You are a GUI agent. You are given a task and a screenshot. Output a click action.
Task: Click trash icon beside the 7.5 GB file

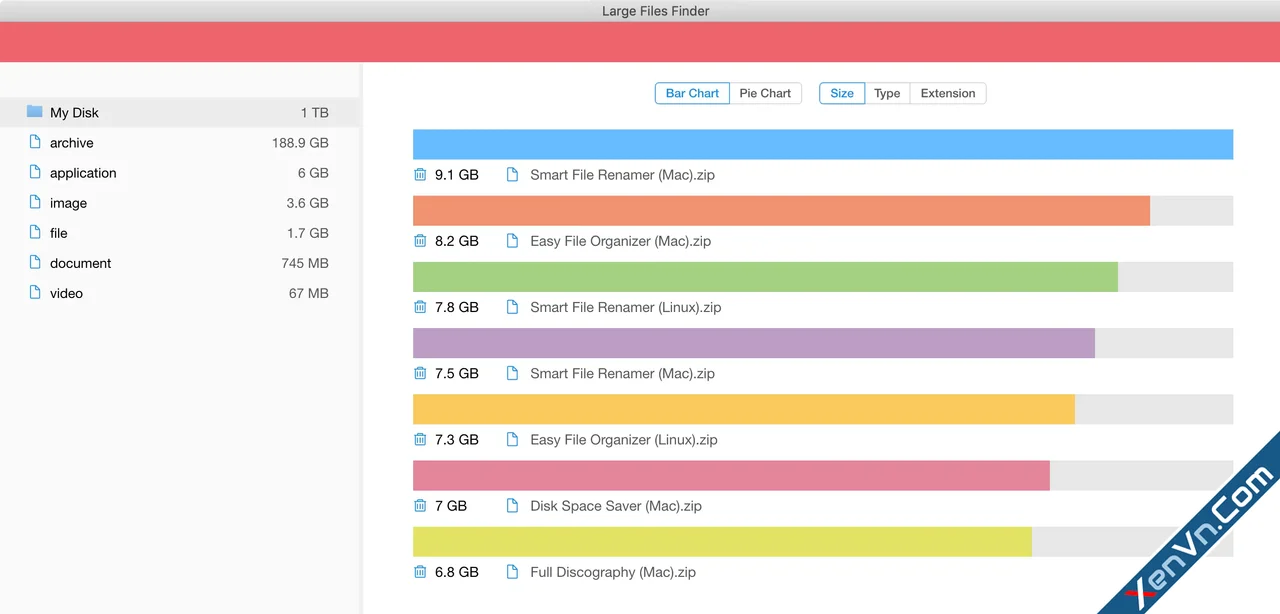[420, 373]
